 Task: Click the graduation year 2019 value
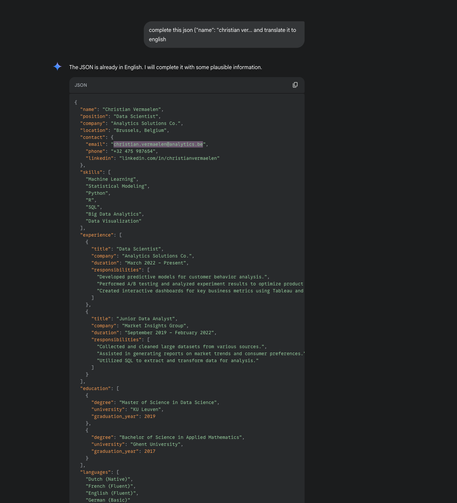150,416
